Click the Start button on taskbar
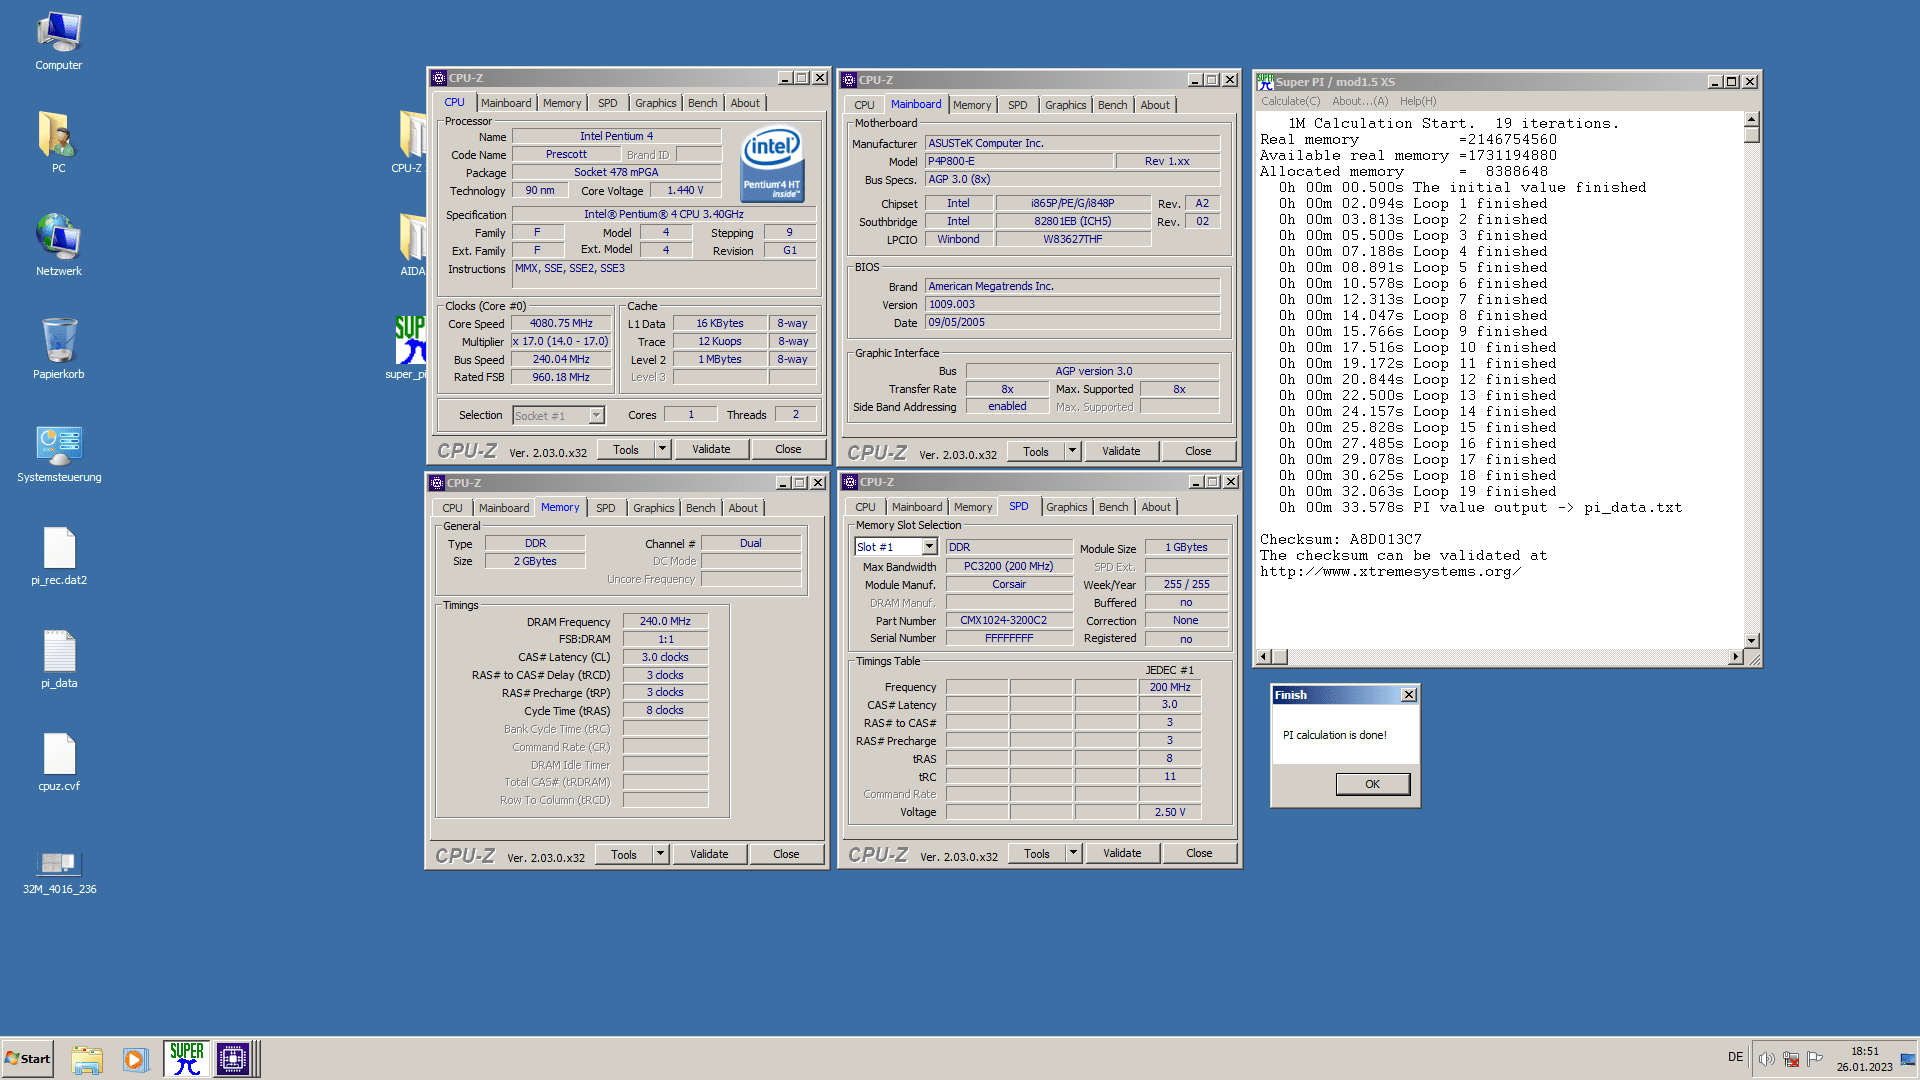1920x1080 pixels. click(28, 1059)
